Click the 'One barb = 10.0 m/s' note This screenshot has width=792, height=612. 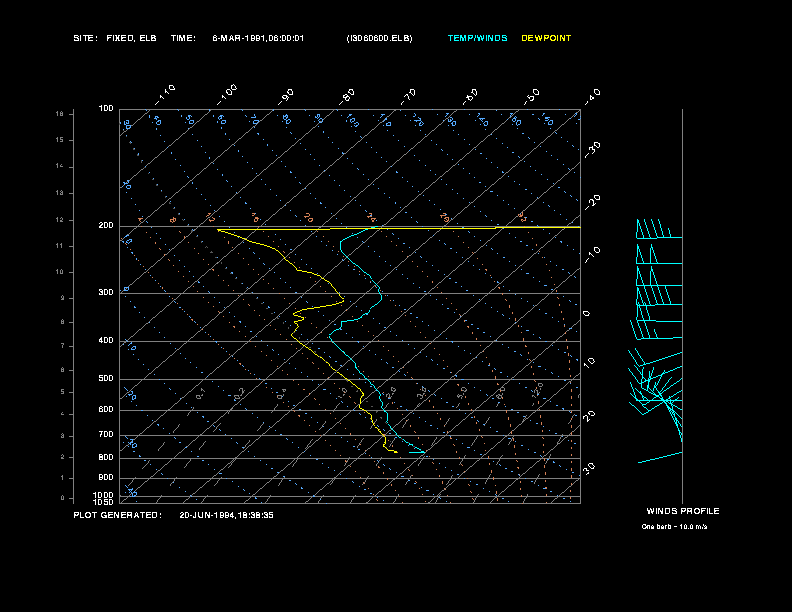(674, 527)
